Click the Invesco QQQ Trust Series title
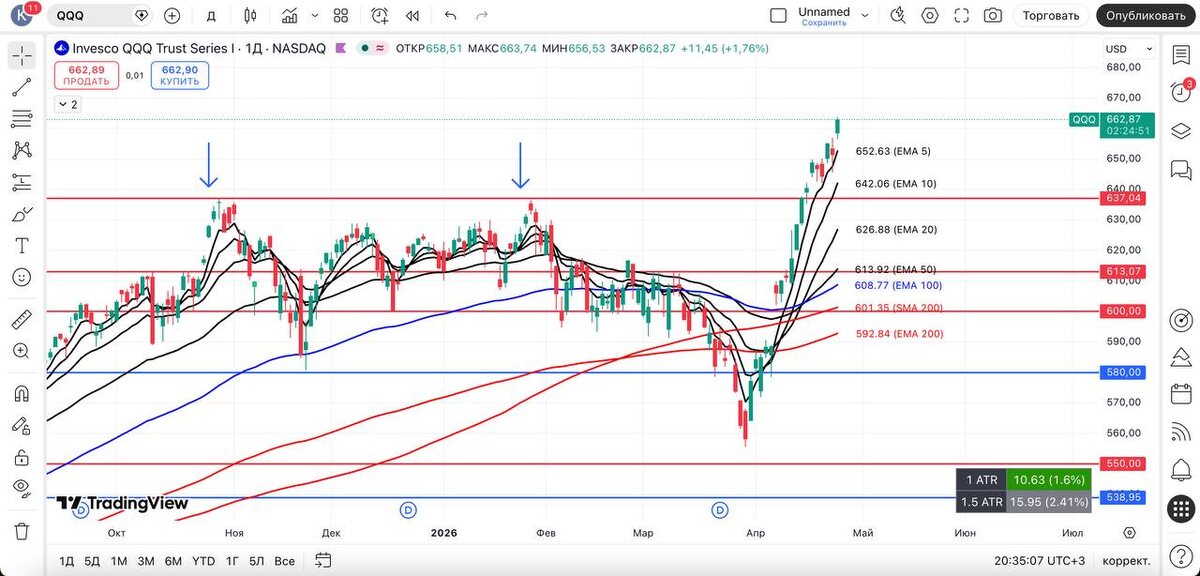The width and height of the screenshot is (1200, 576). 152,48
